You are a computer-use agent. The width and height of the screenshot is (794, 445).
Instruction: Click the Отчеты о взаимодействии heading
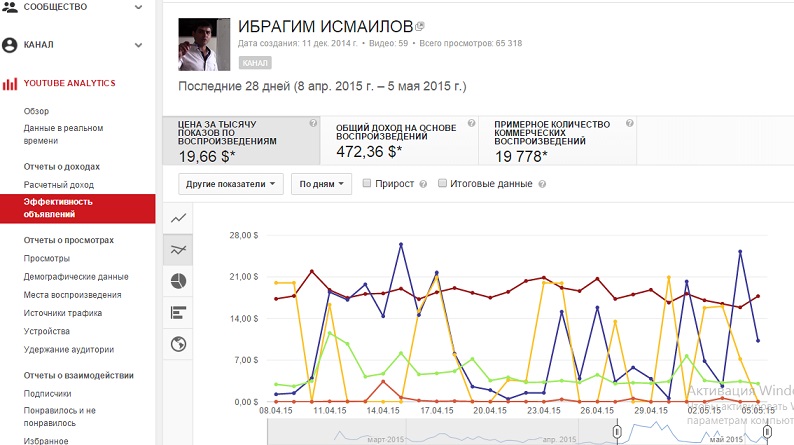[78, 375]
